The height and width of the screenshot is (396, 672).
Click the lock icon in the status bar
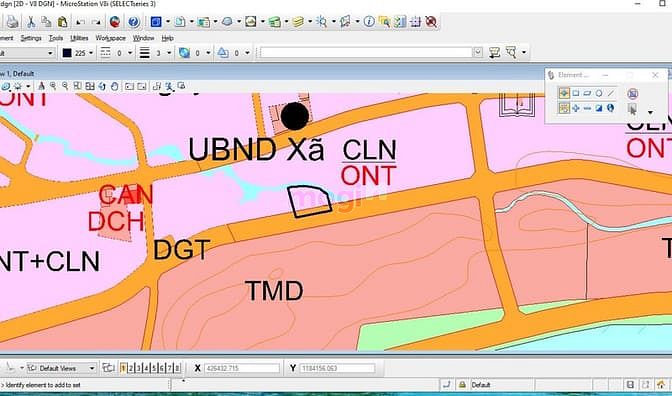pyautogui.click(x=462, y=384)
